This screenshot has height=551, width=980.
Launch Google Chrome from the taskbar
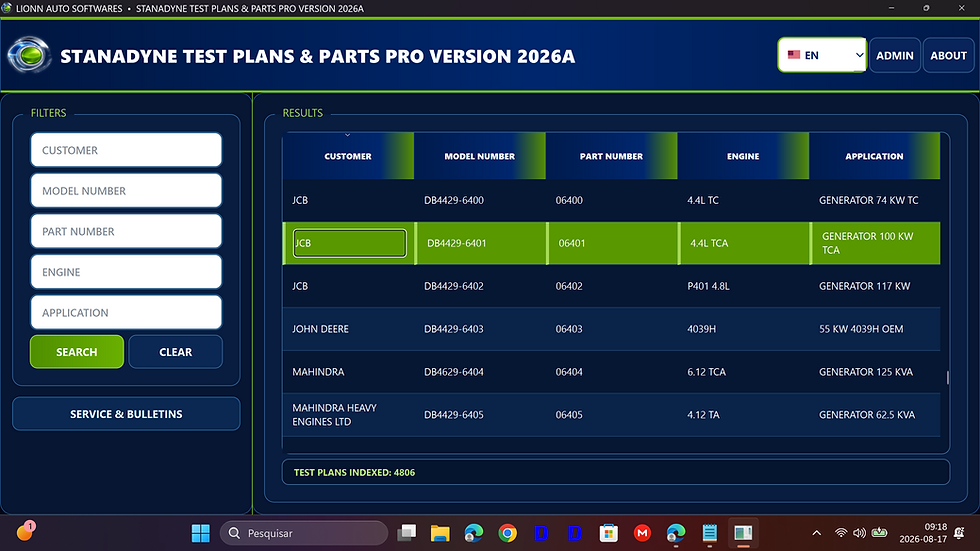(x=508, y=533)
